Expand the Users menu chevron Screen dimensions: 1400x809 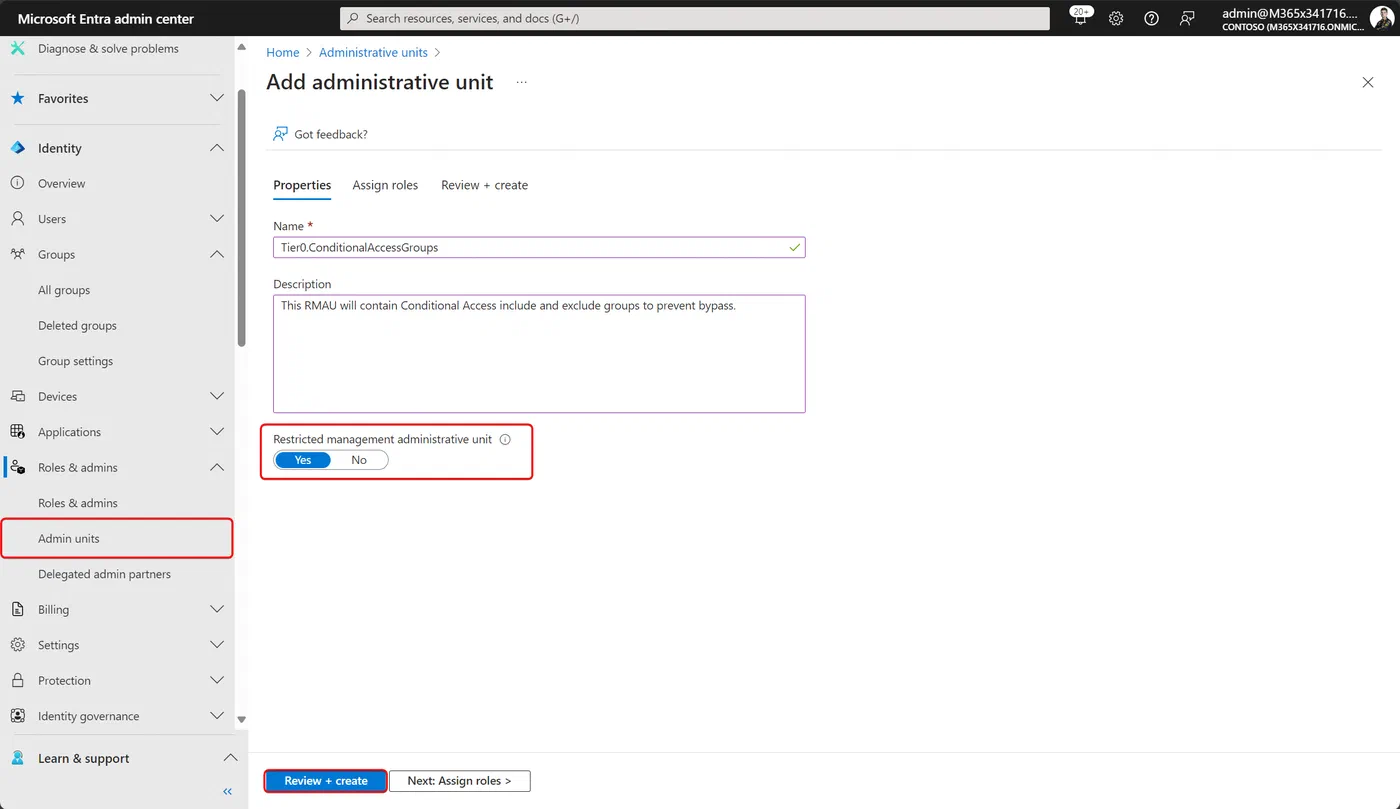click(x=217, y=219)
